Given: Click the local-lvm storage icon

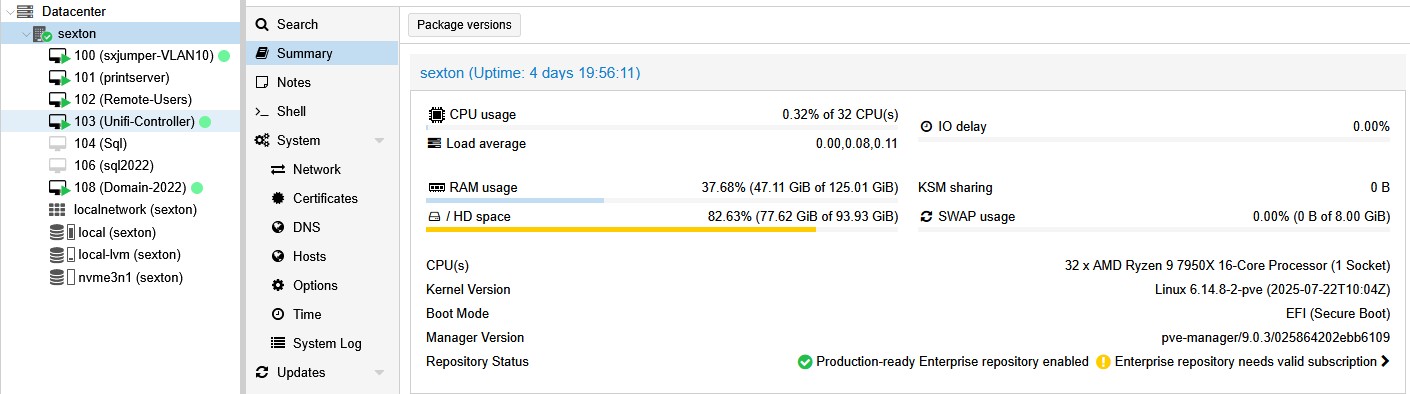Looking at the screenshot, I should click(x=62, y=254).
